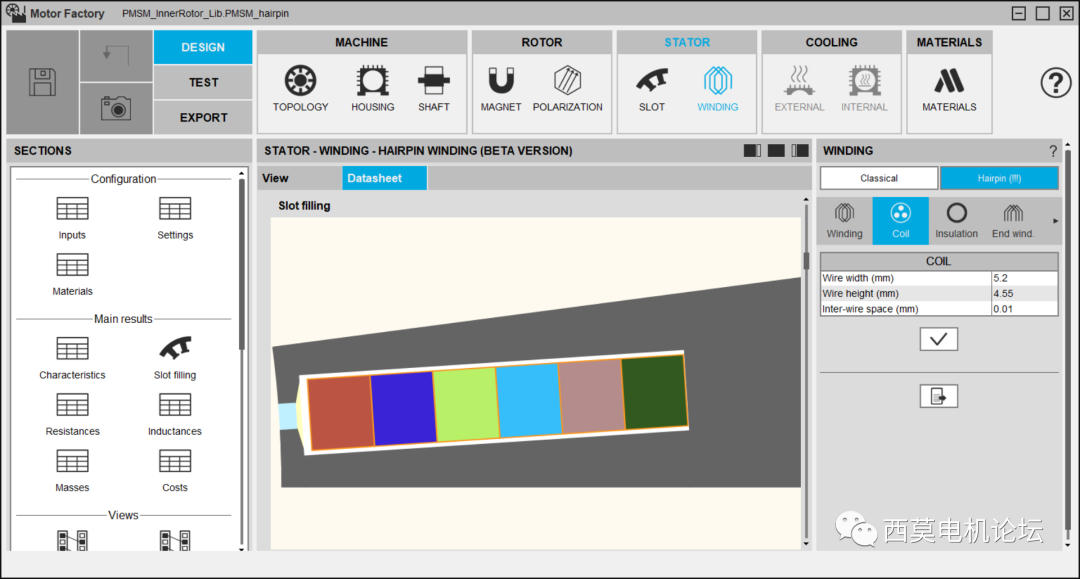The height and width of the screenshot is (579, 1080).
Task: Open the Materials icon in ribbon
Action: click(949, 89)
